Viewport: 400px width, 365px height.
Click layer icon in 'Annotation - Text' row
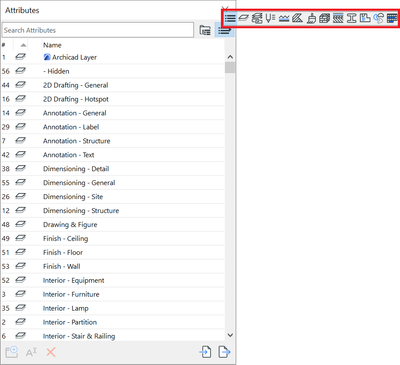pos(20,155)
